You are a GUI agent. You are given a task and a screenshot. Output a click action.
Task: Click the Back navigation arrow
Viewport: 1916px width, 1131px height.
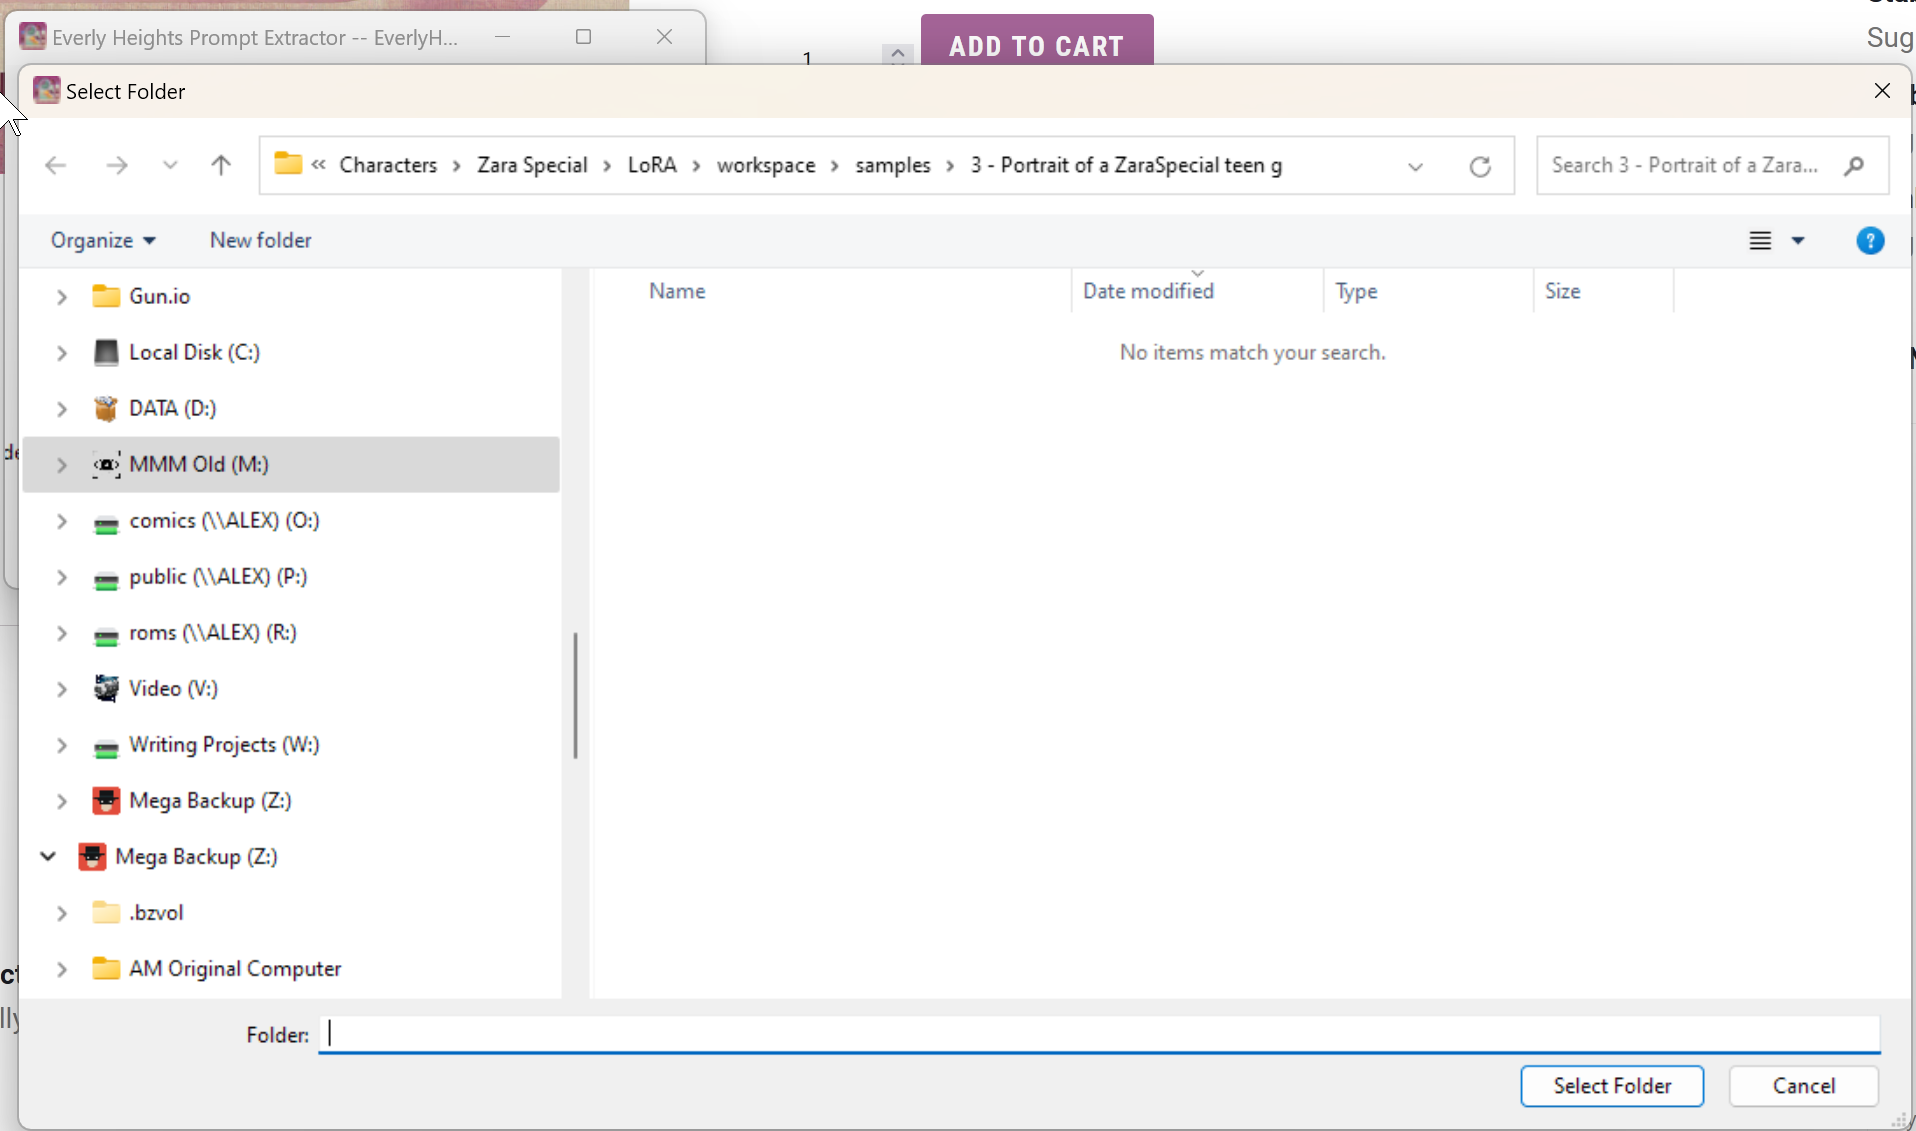56,165
